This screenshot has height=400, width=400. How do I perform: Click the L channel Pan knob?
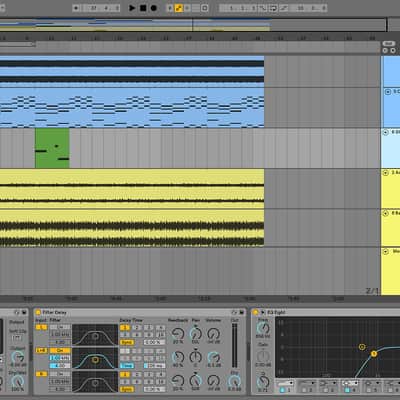(196, 334)
